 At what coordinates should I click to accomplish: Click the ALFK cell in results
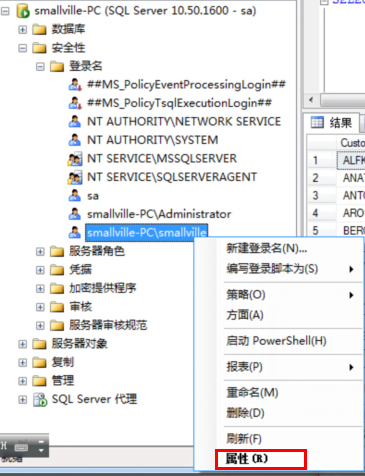click(351, 160)
